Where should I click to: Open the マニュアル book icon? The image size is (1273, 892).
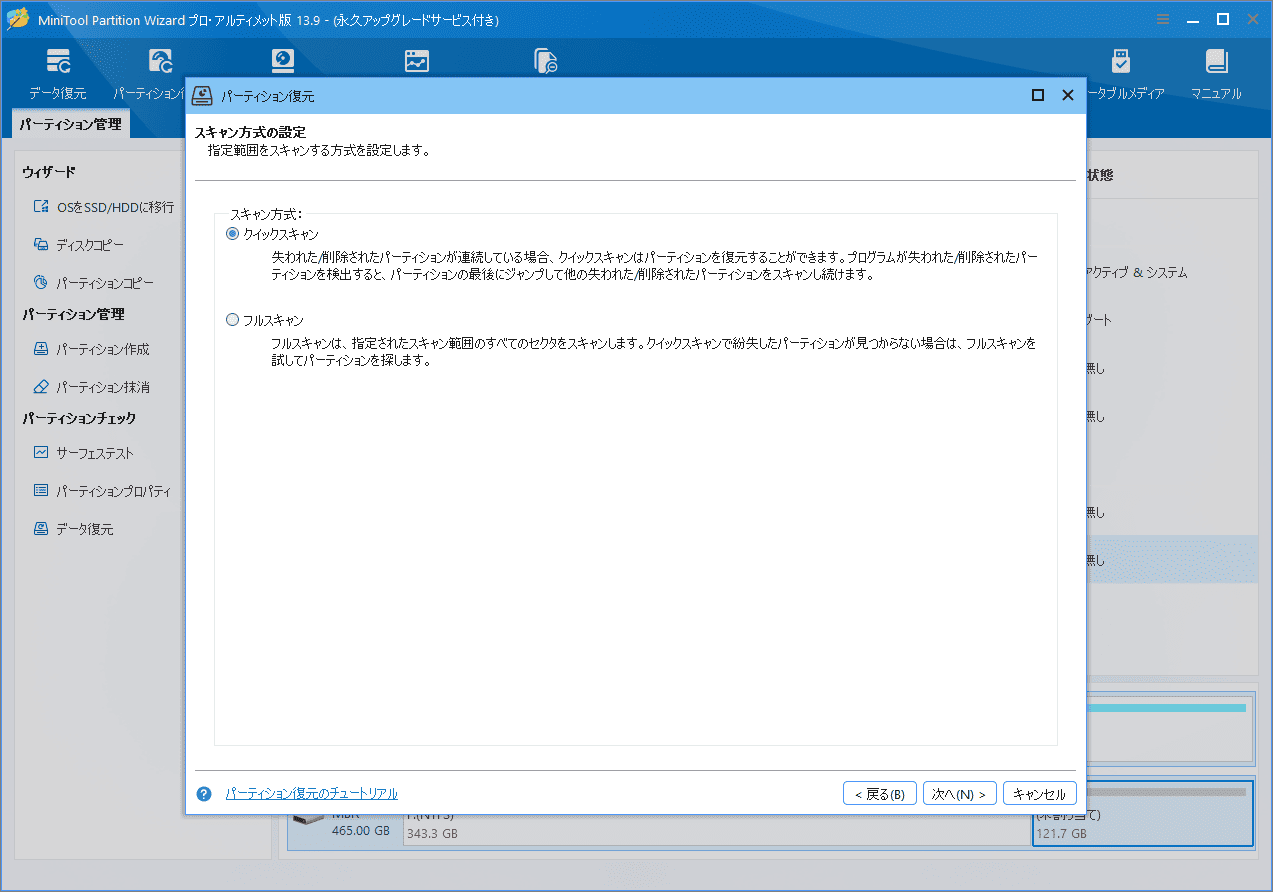coord(1216,75)
